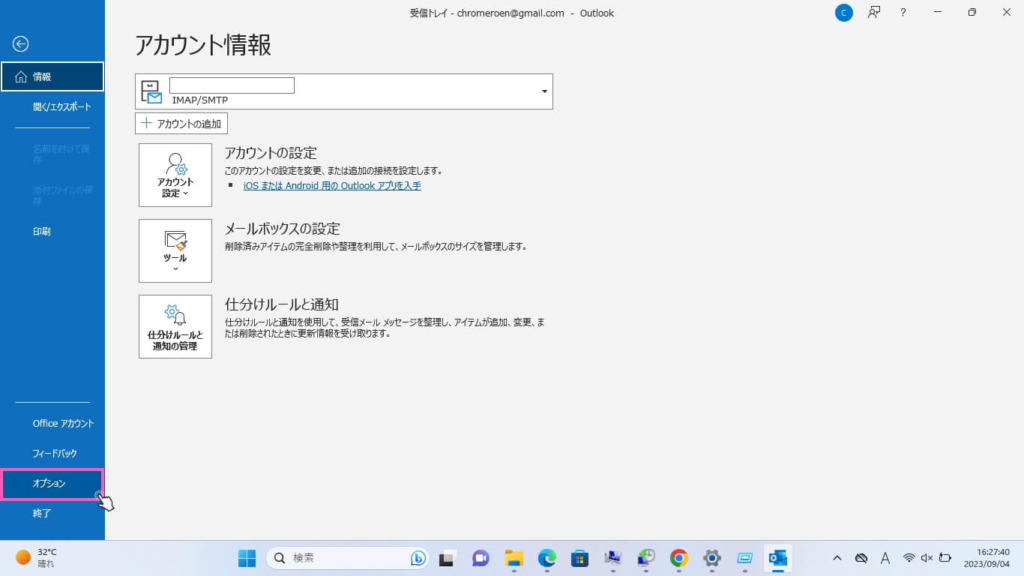Open File Explorer from the taskbar

pyautogui.click(x=514, y=558)
